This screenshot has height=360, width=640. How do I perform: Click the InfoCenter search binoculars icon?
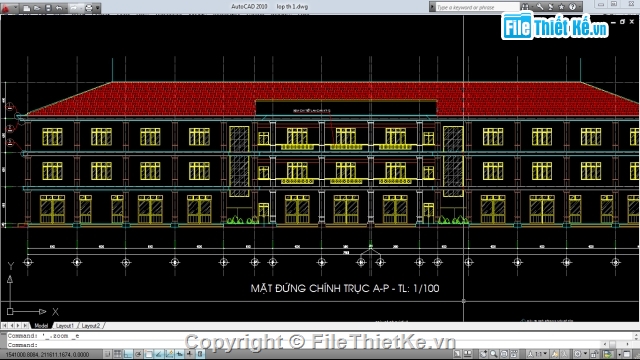(x=525, y=7)
